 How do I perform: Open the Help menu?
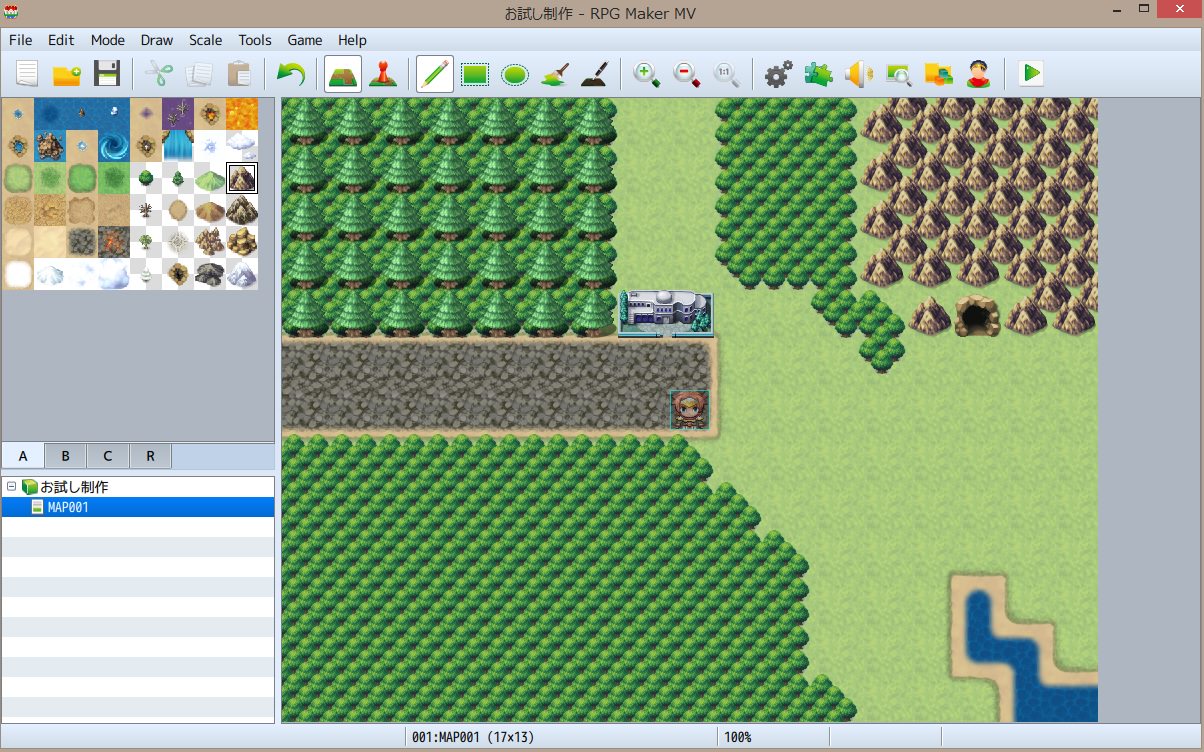pyautogui.click(x=352, y=40)
